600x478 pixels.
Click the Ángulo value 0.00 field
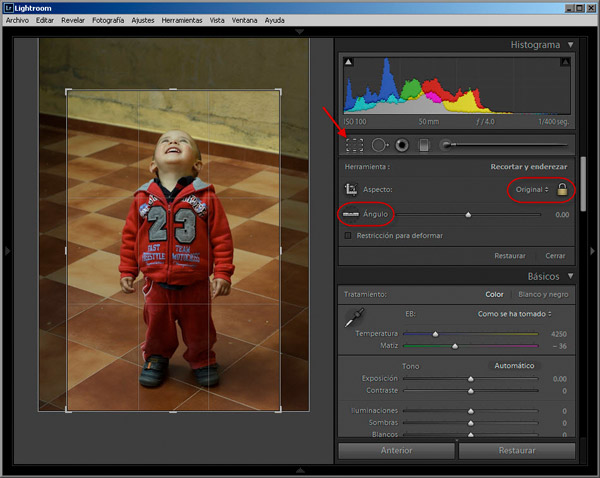click(x=562, y=215)
